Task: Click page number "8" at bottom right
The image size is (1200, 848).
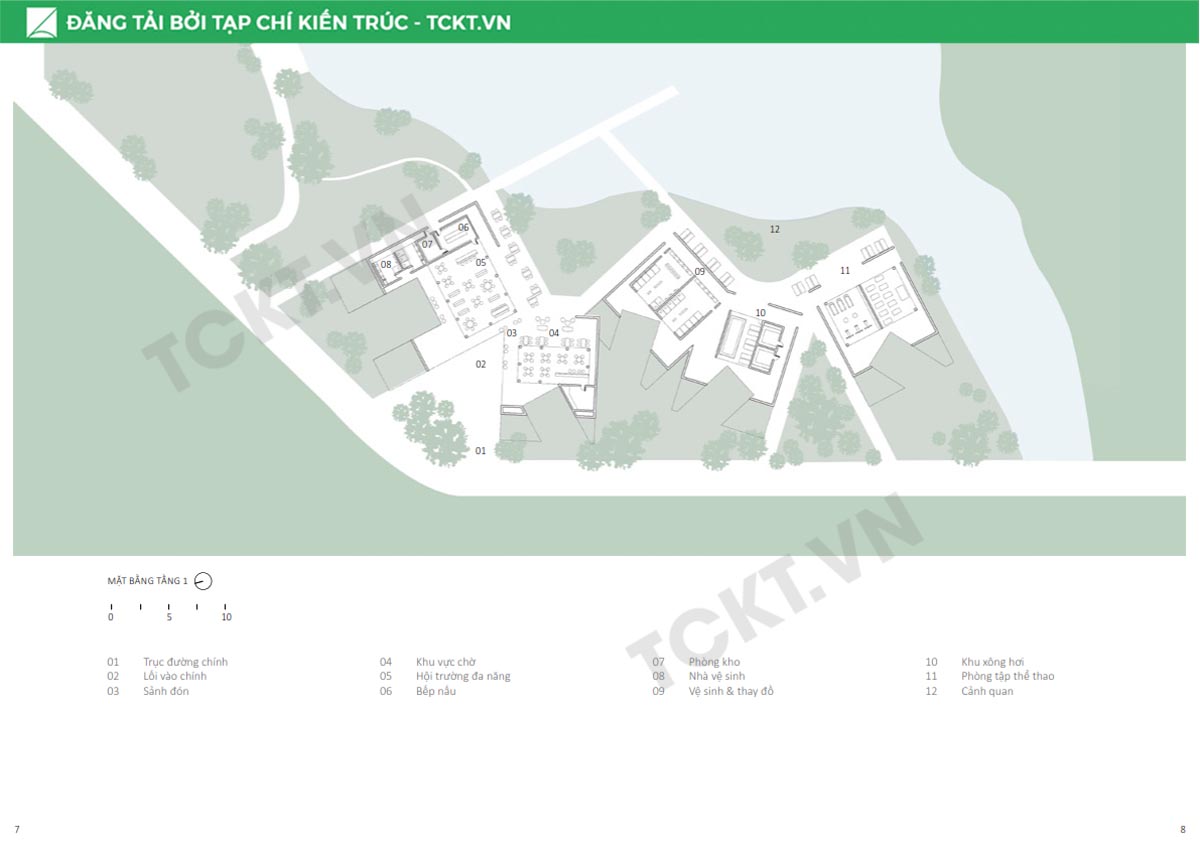Action: coord(1182,829)
